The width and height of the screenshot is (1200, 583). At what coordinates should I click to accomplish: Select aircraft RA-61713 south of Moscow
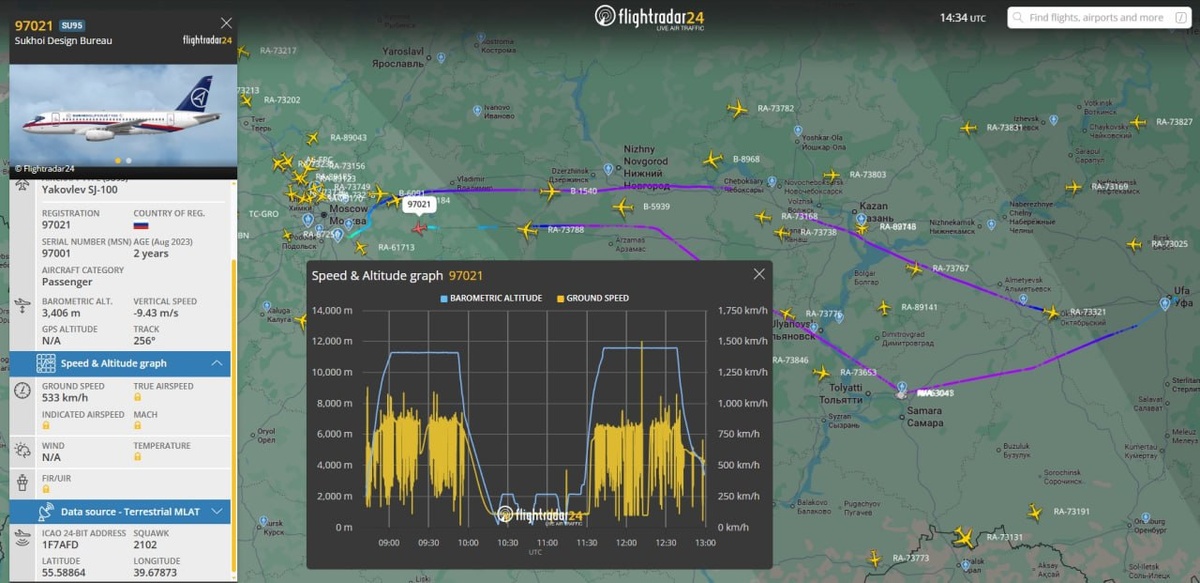click(x=360, y=247)
